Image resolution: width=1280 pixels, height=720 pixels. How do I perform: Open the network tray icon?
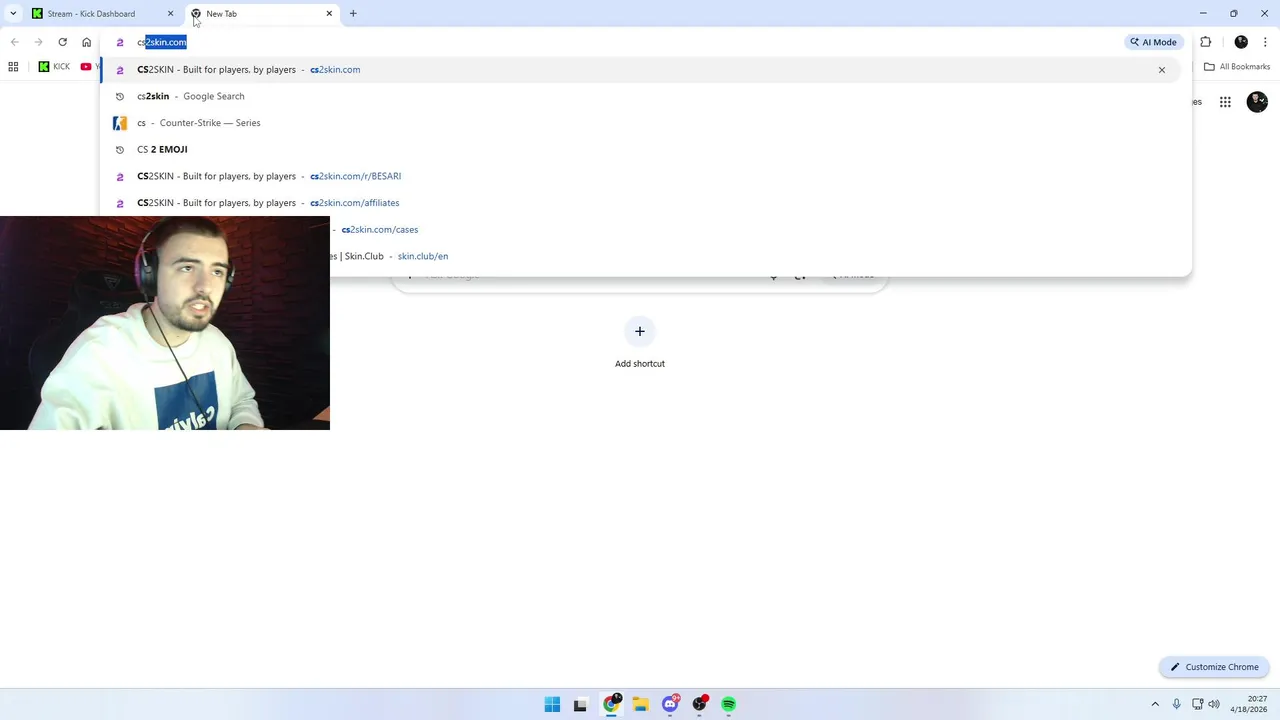point(1198,704)
